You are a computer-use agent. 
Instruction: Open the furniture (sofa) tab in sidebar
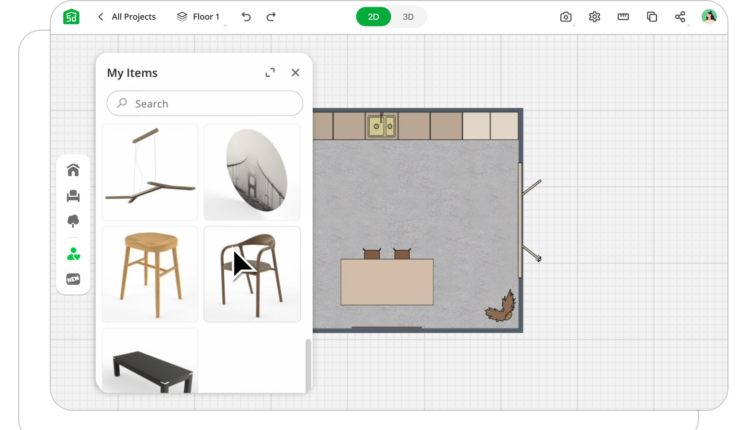coord(73,196)
